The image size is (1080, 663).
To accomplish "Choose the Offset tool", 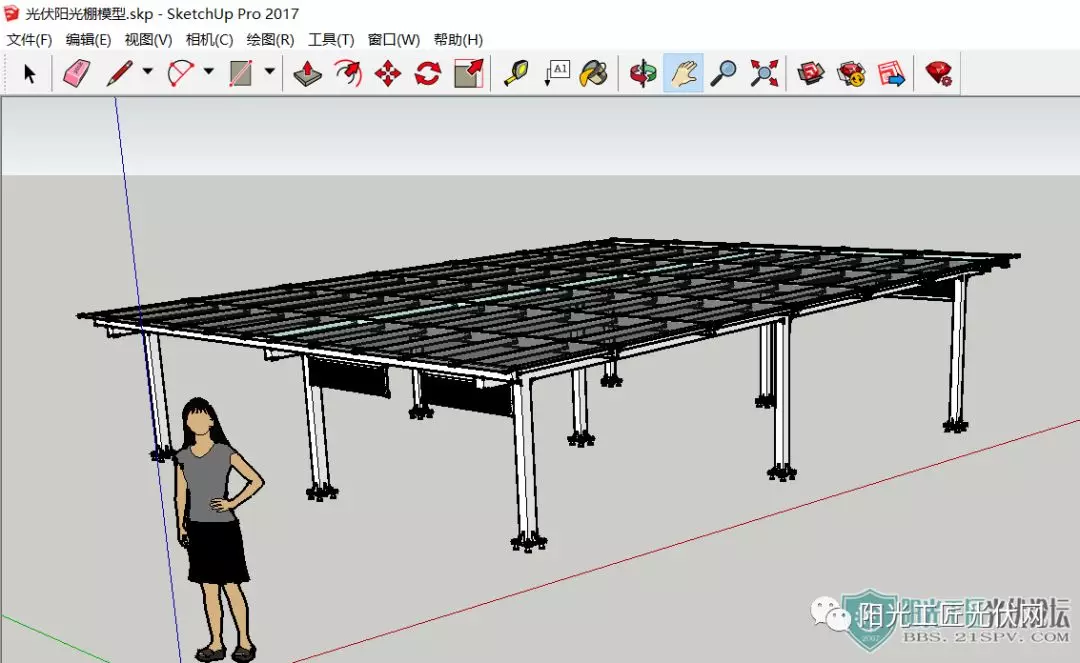I will [348, 73].
